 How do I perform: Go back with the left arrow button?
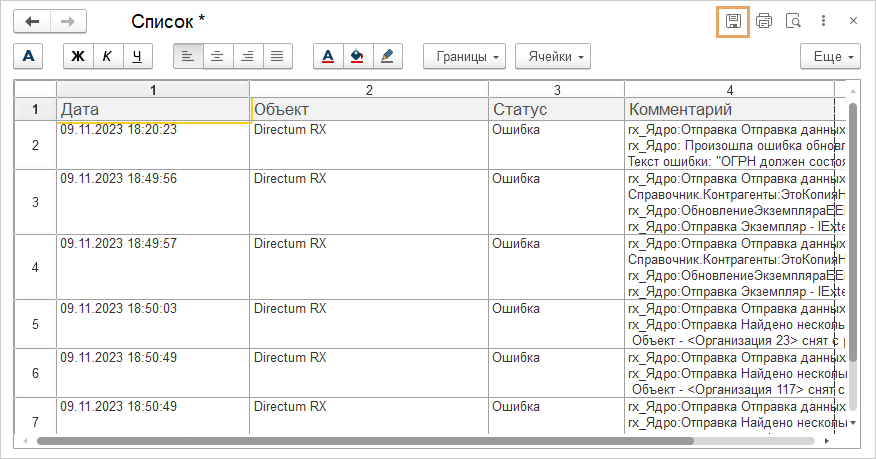pyautogui.click(x=32, y=21)
